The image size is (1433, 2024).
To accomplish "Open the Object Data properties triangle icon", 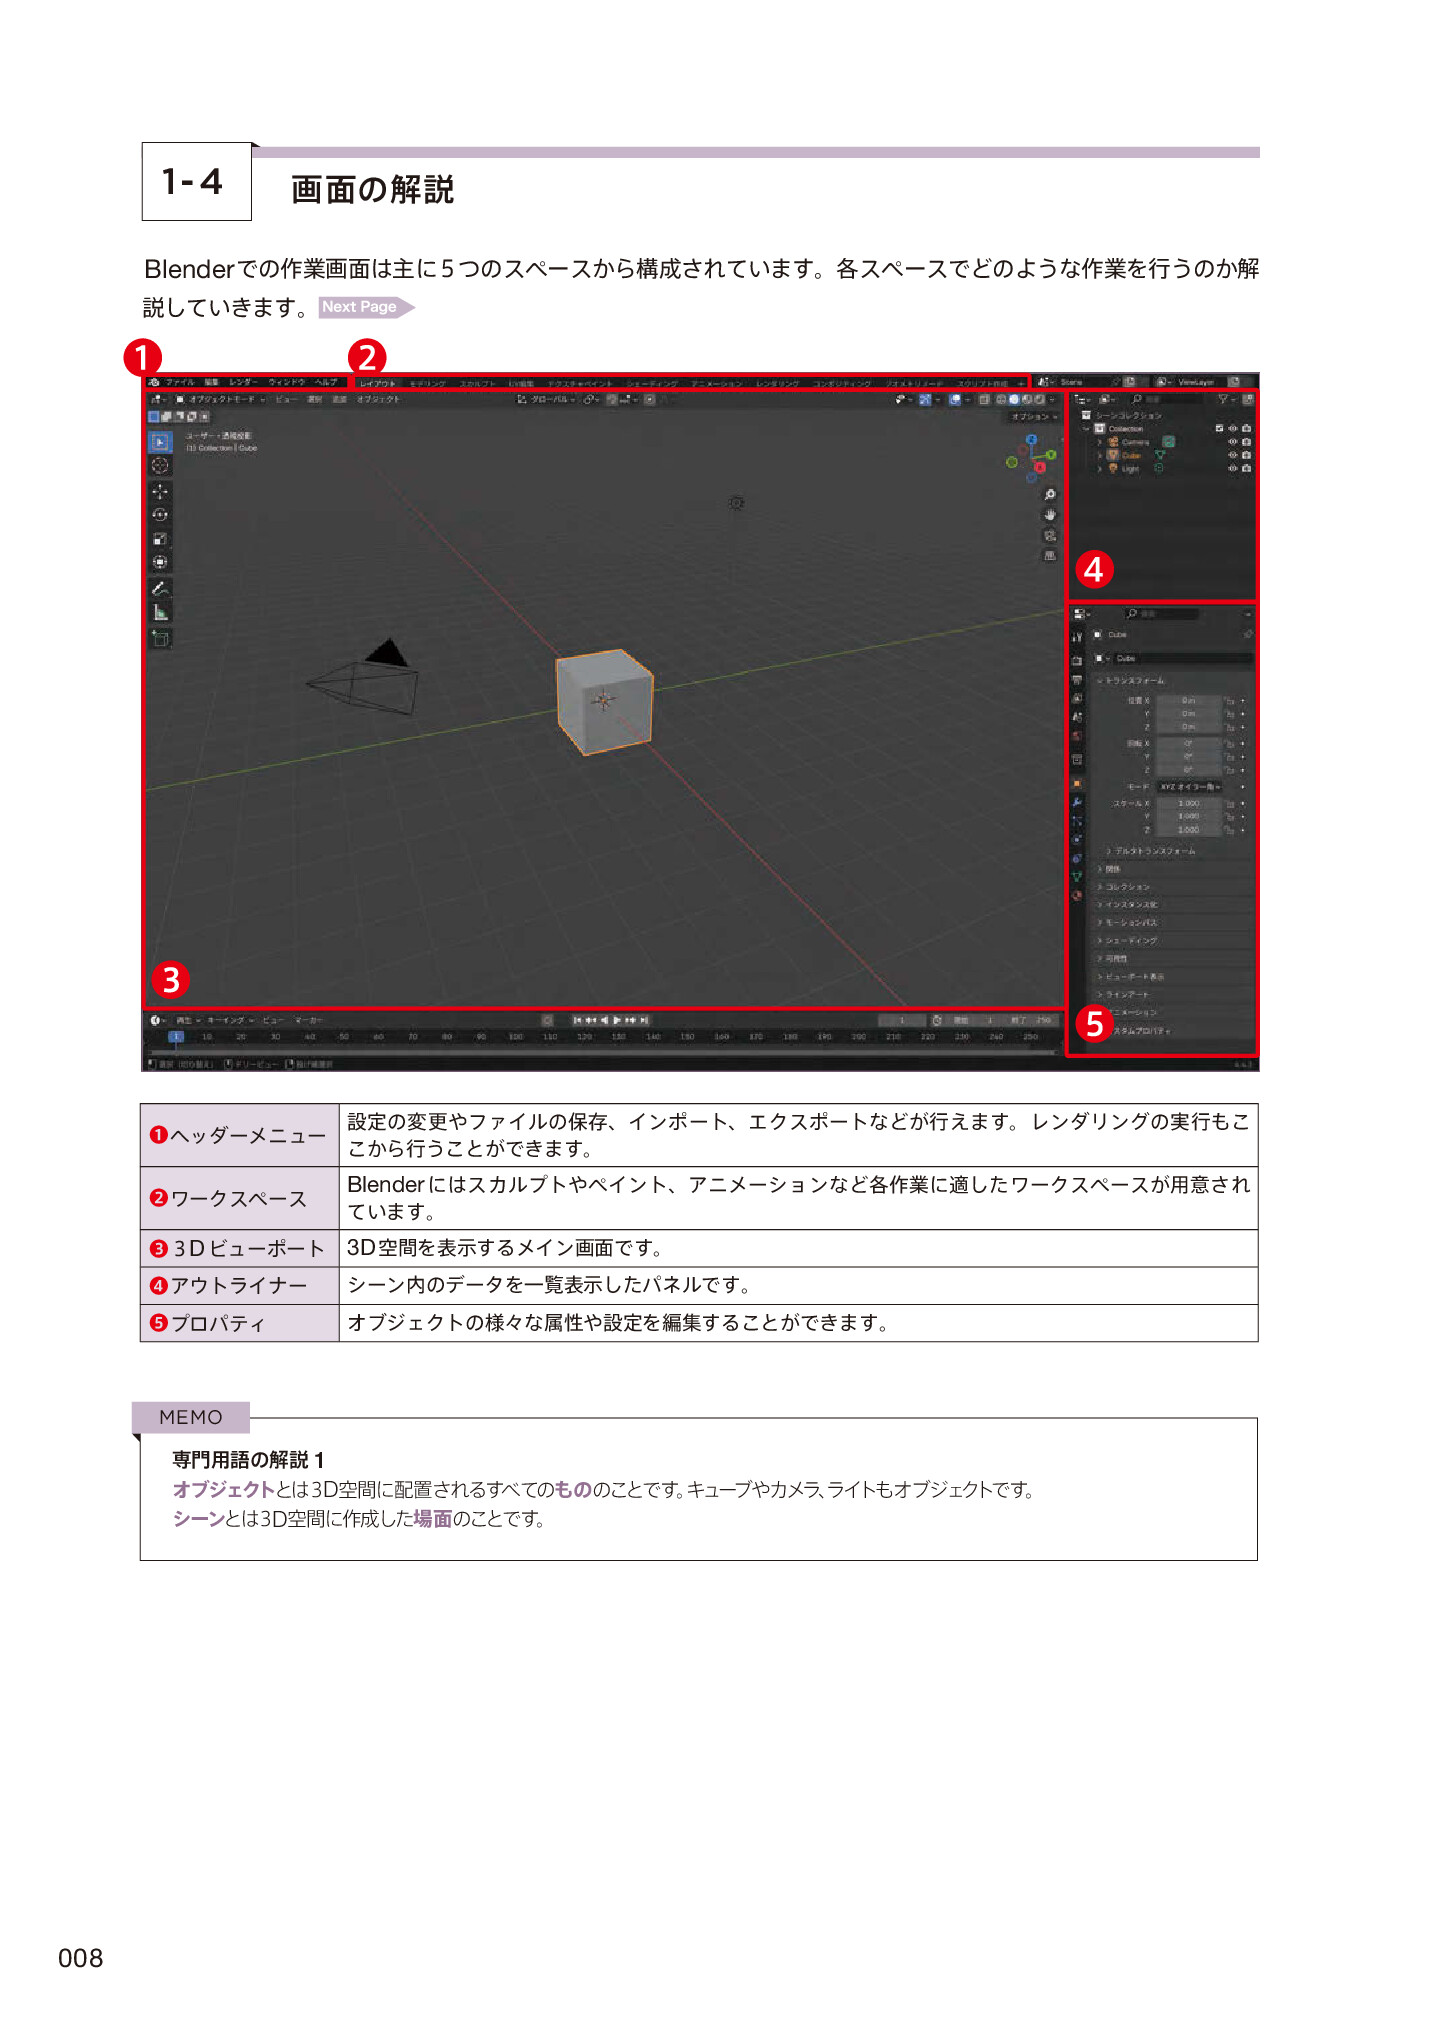I will (1077, 877).
